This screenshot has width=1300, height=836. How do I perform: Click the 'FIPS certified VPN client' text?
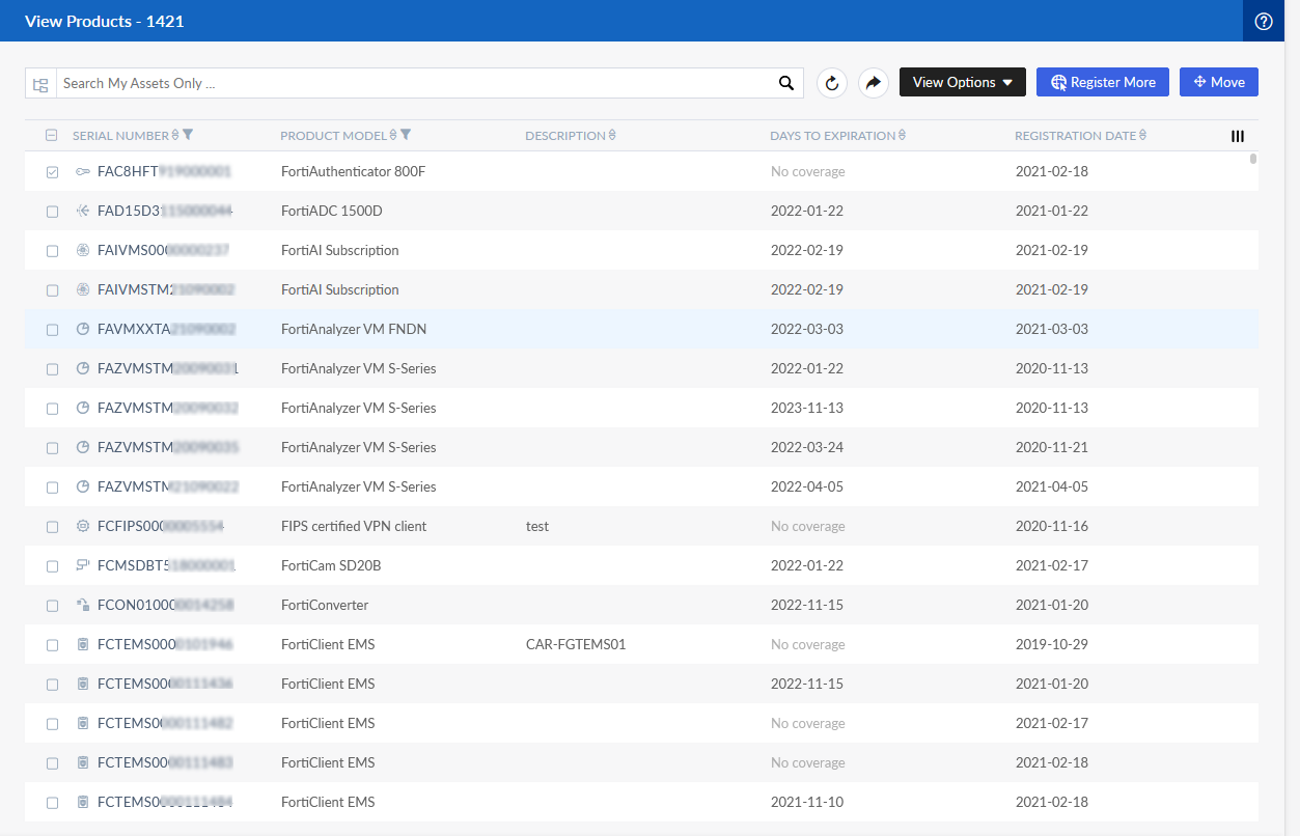coord(354,526)
